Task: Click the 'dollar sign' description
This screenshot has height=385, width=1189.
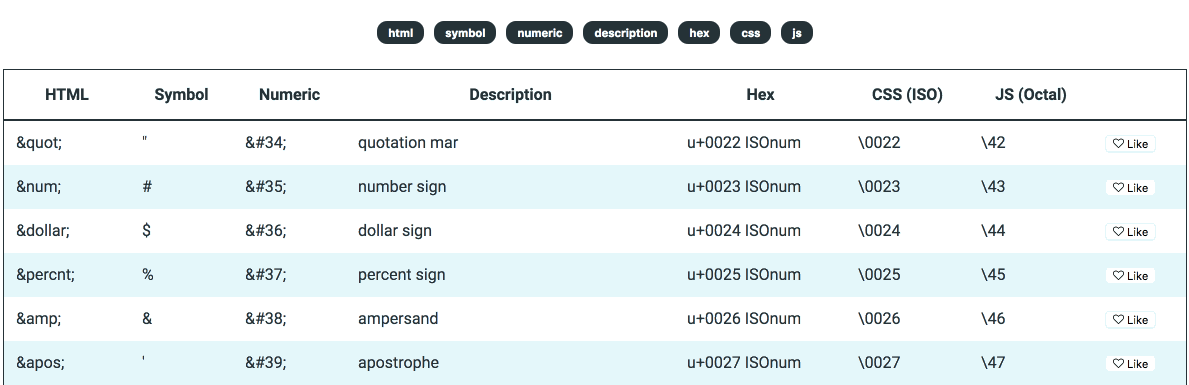Action: 394,230
